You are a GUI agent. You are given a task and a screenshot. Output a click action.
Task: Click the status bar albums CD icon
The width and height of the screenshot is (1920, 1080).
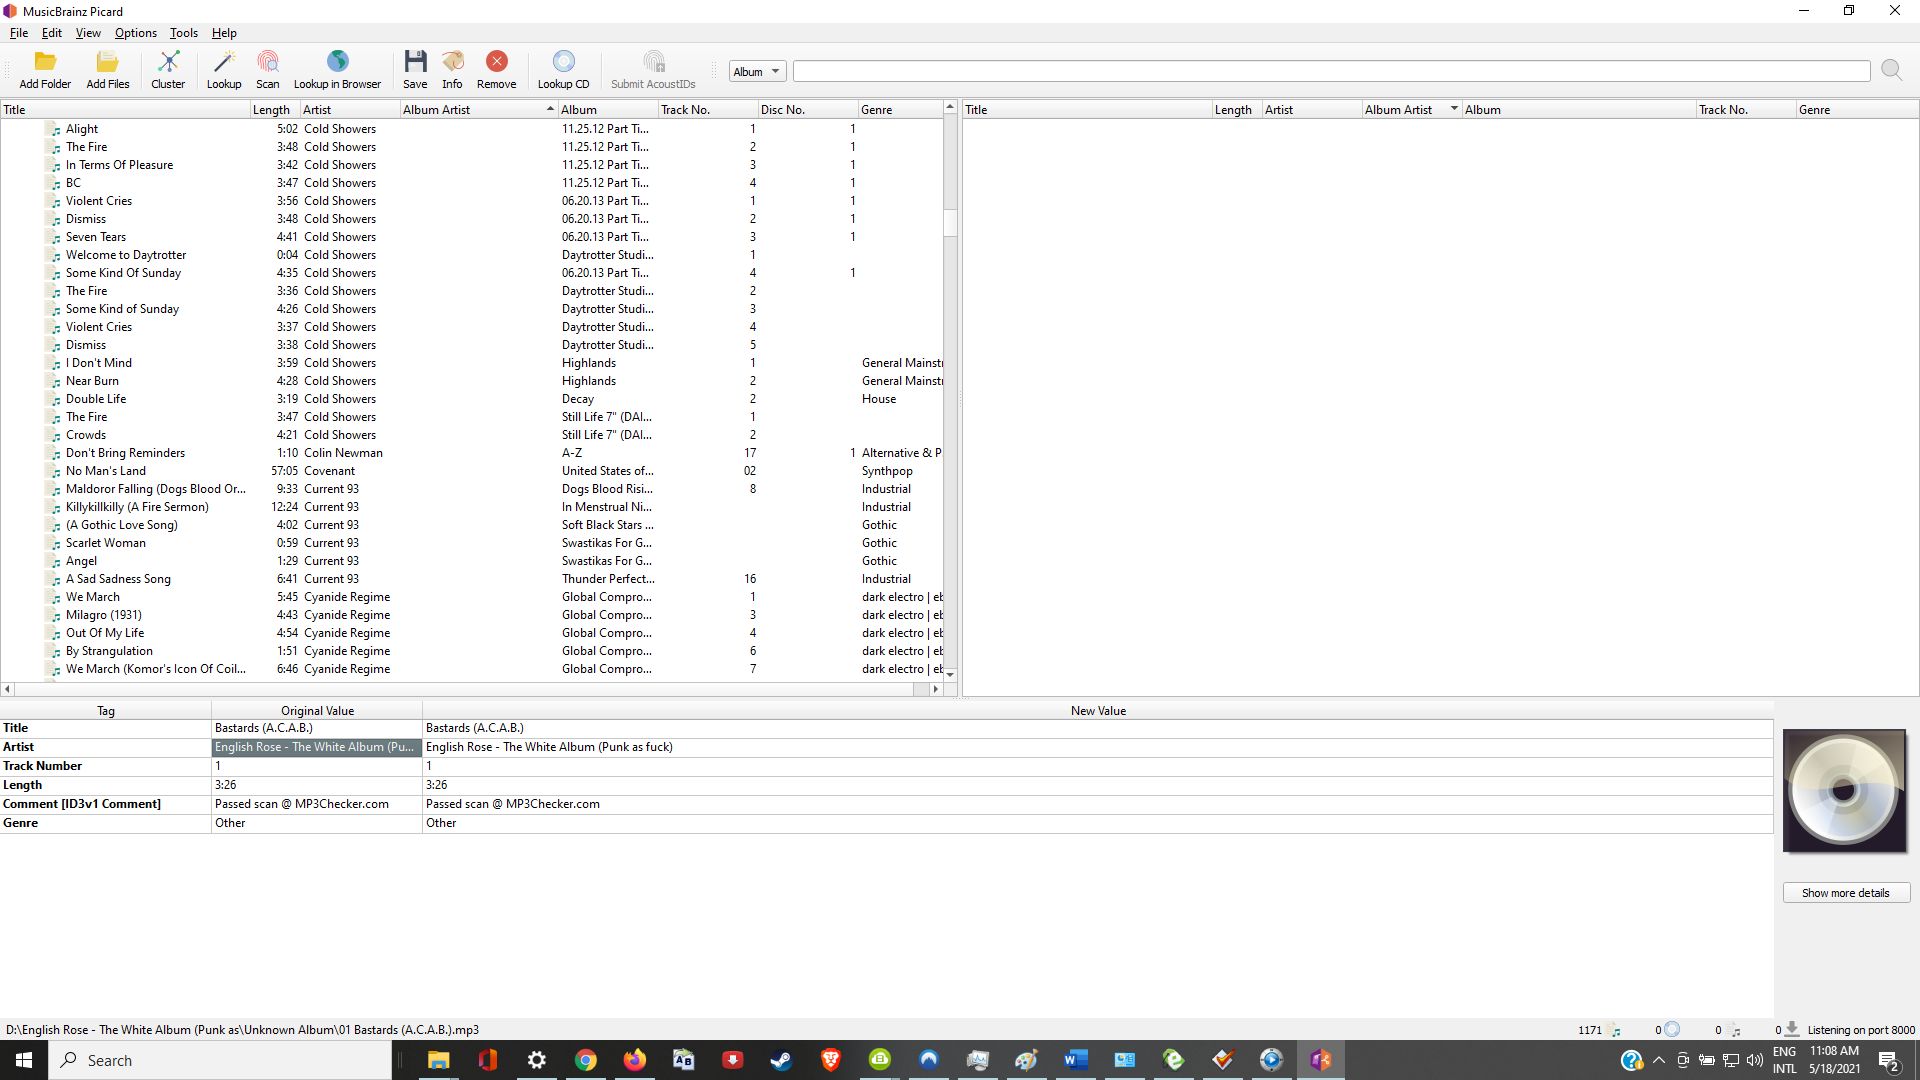(x=1672, y=1029)
